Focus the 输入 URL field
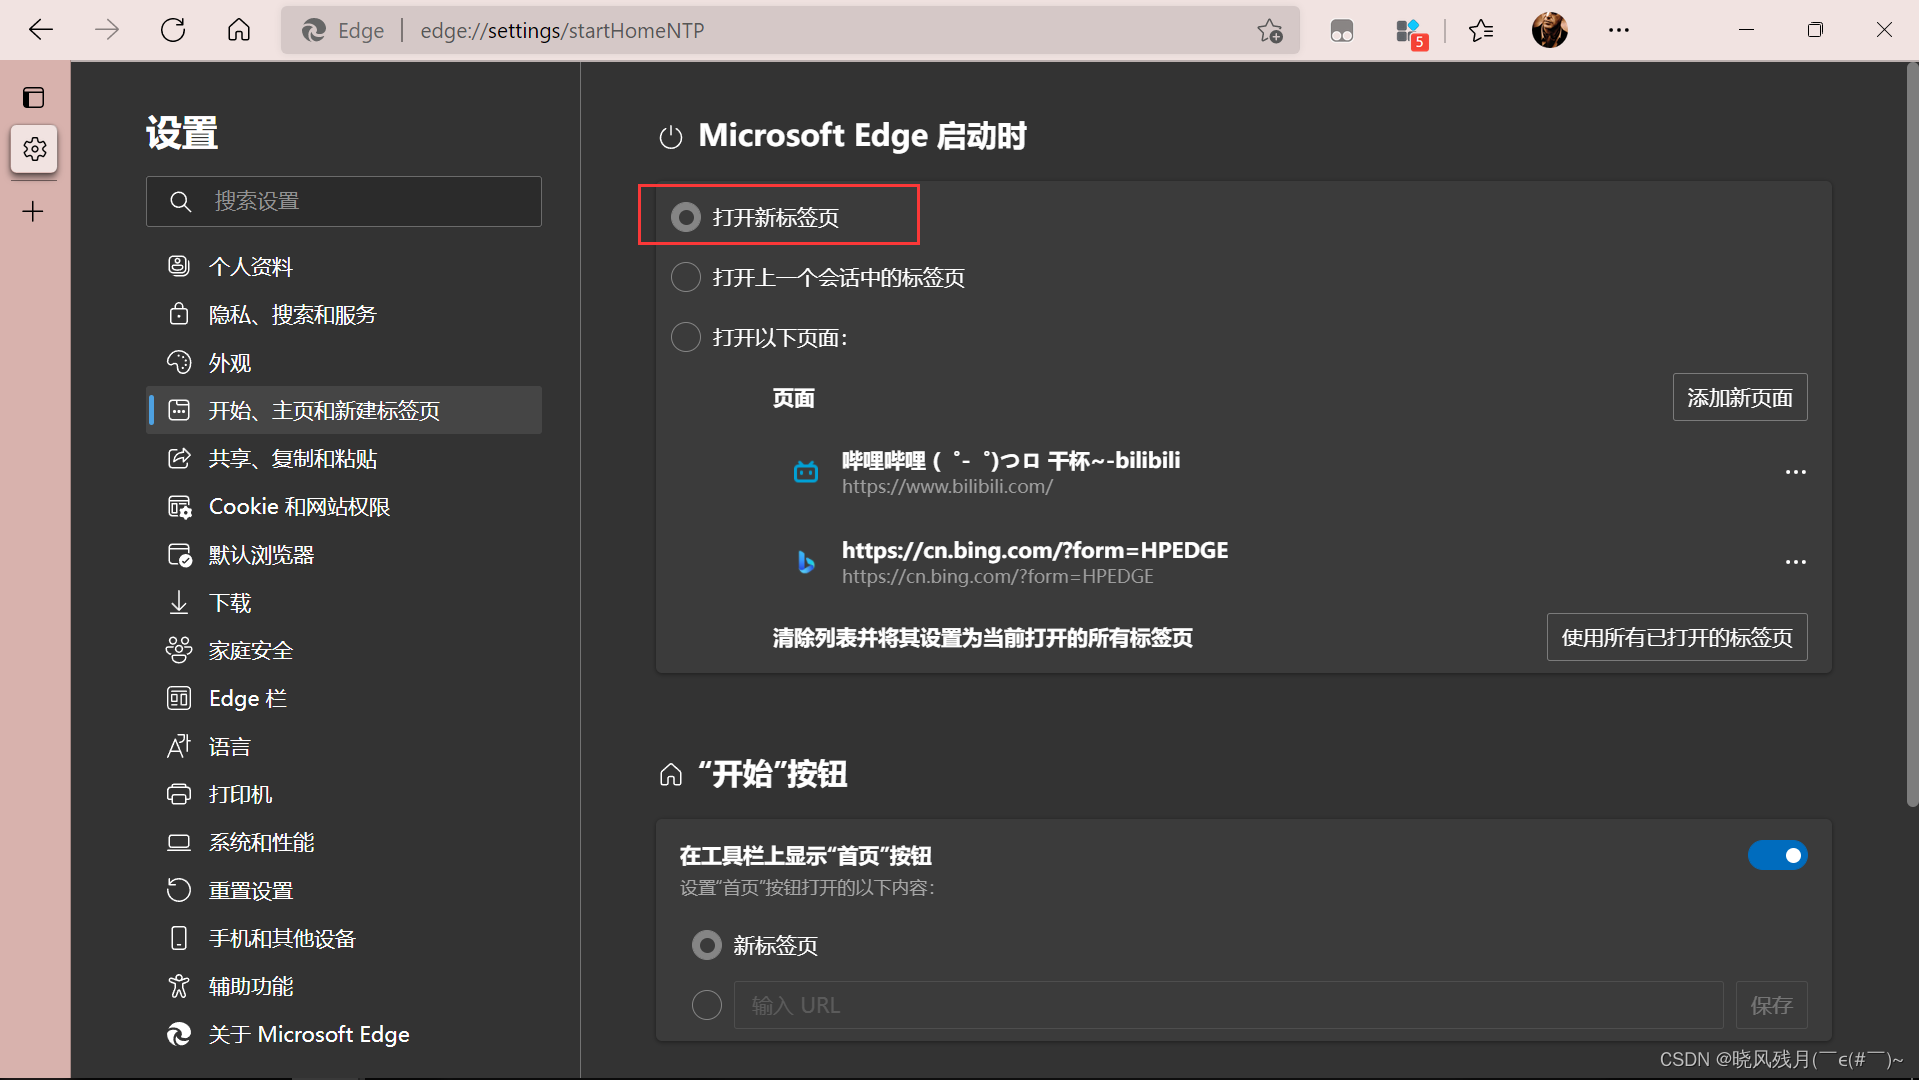Viewport: 1919px width, 1080px height. [1228, 1005]
